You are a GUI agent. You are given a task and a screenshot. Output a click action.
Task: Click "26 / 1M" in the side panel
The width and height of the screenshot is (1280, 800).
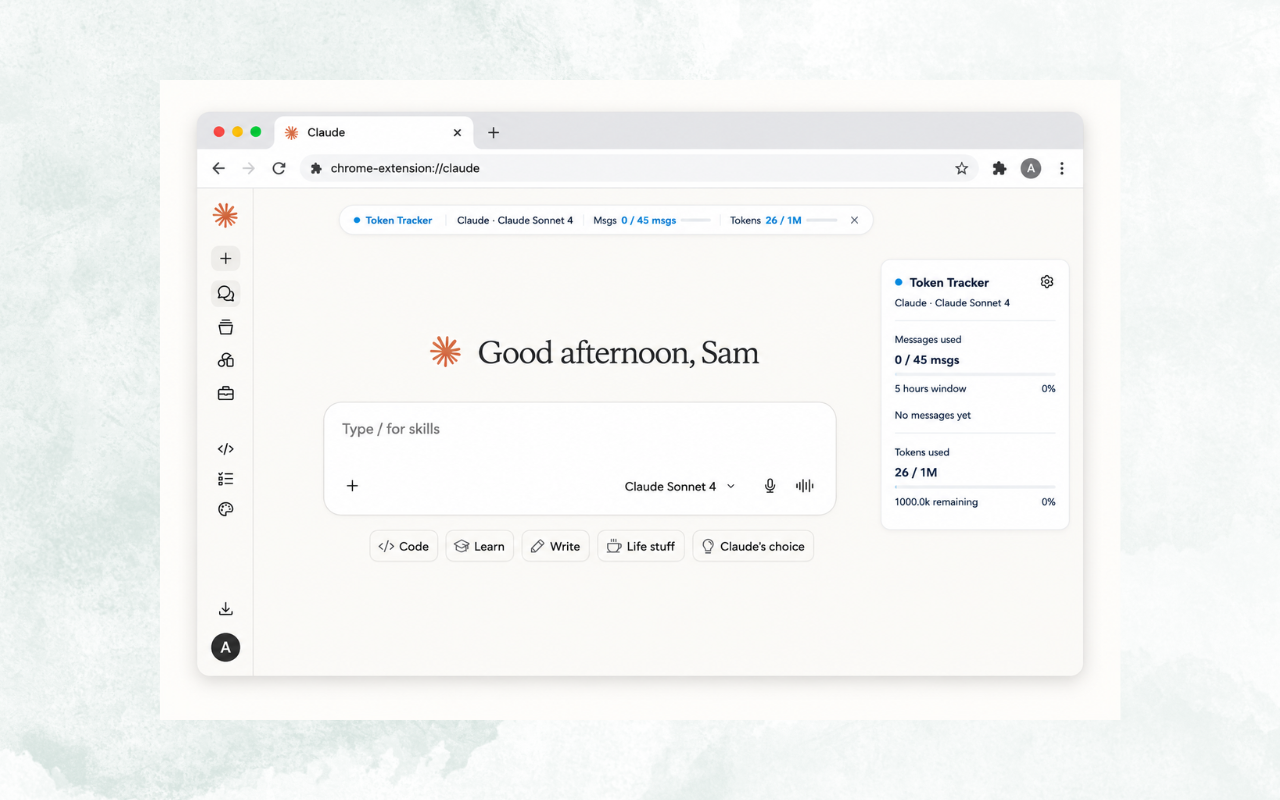[916, 472]
